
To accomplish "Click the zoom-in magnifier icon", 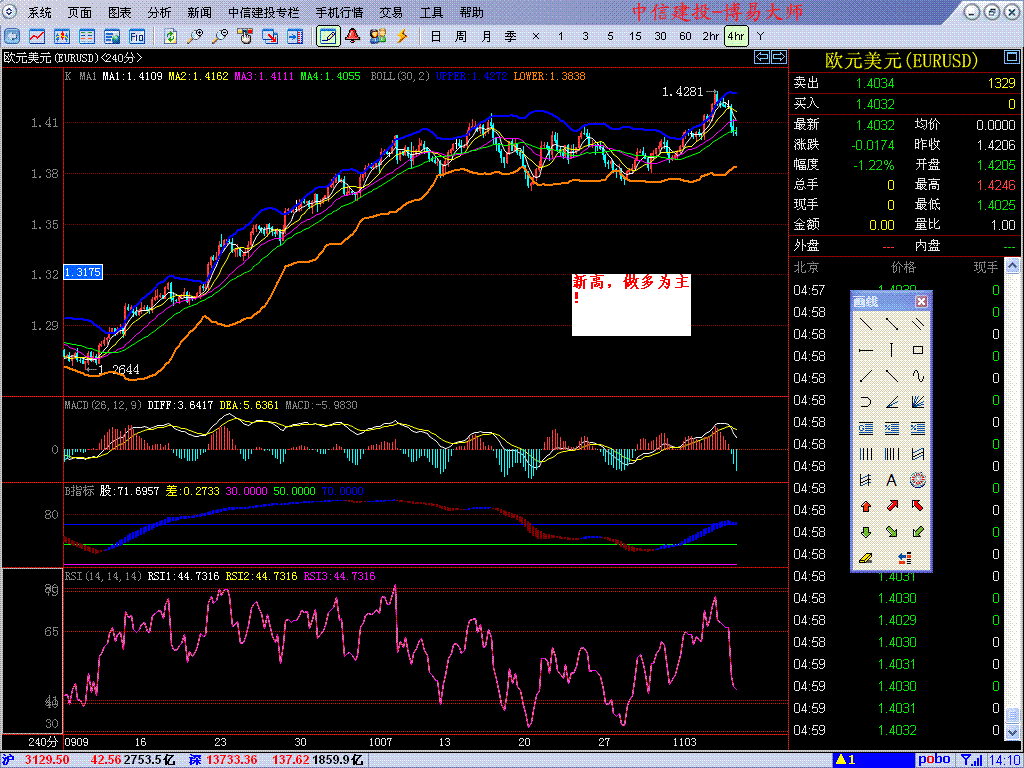I will (195, 36).
